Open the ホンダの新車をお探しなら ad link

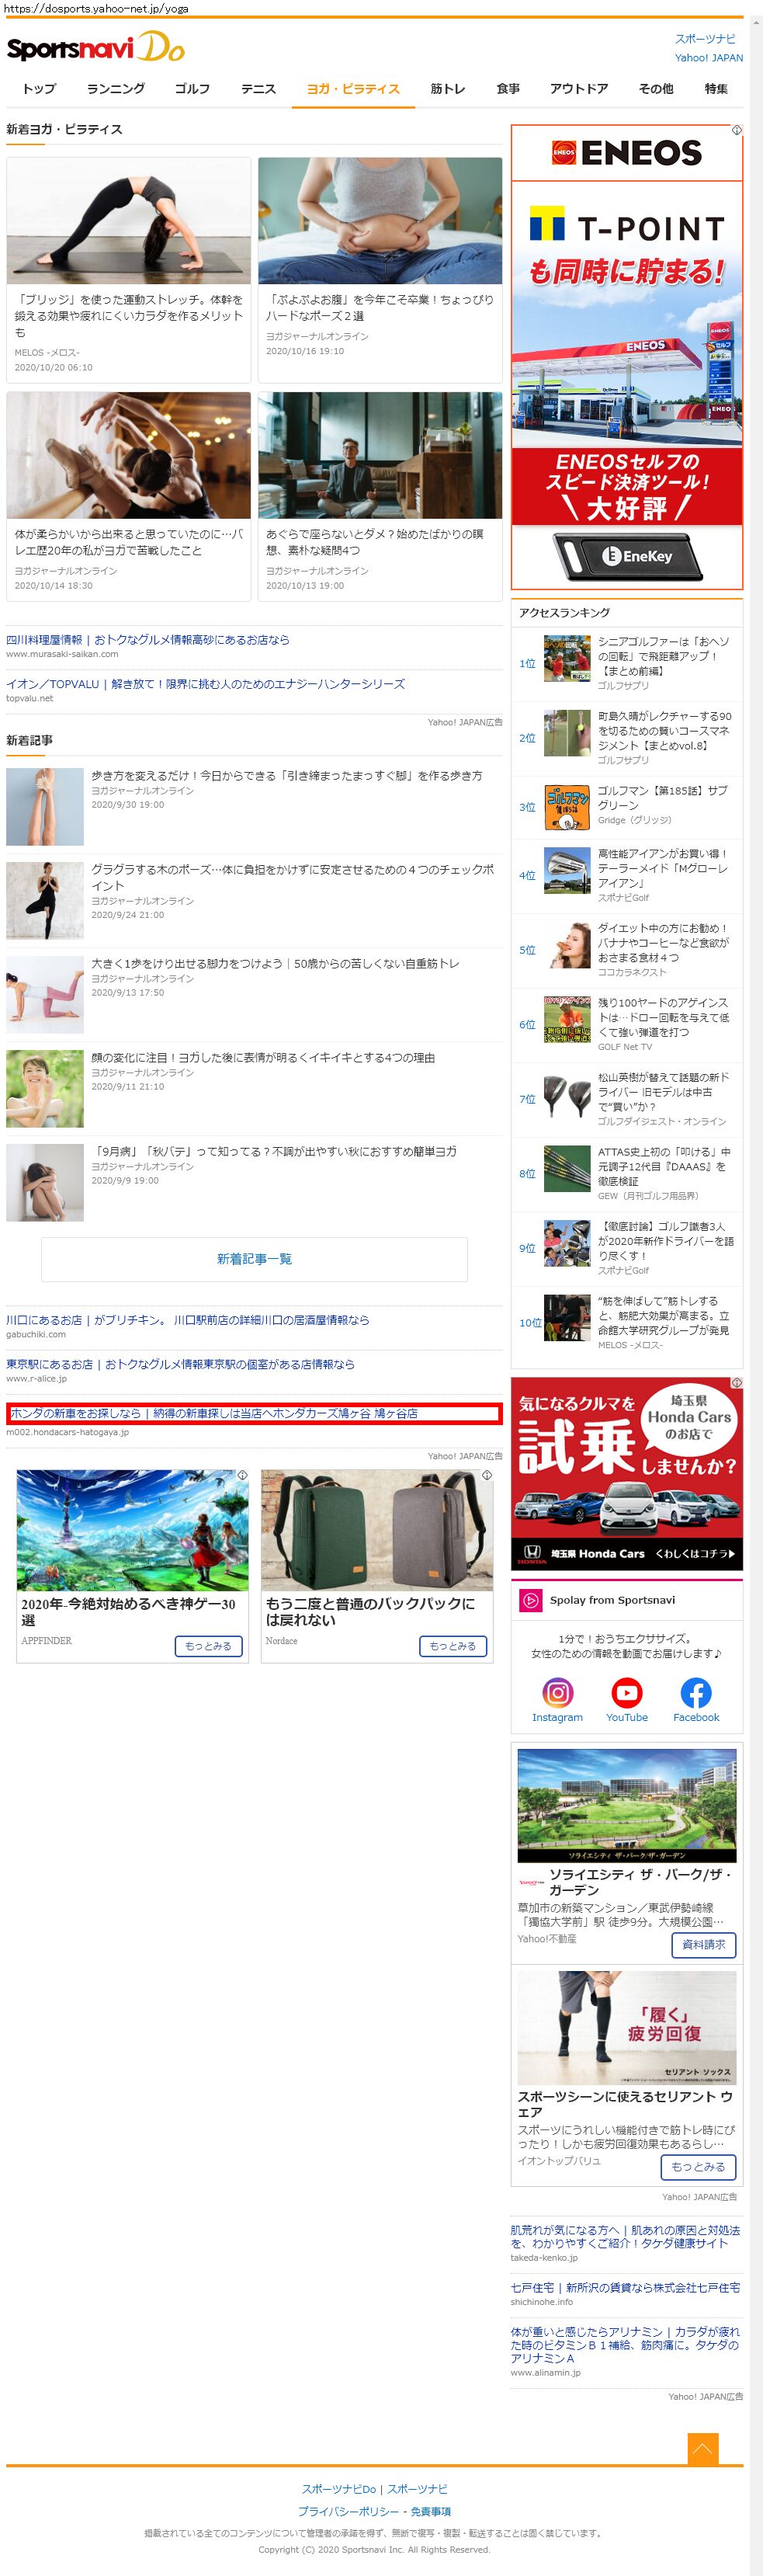(x=254, y=1413)
